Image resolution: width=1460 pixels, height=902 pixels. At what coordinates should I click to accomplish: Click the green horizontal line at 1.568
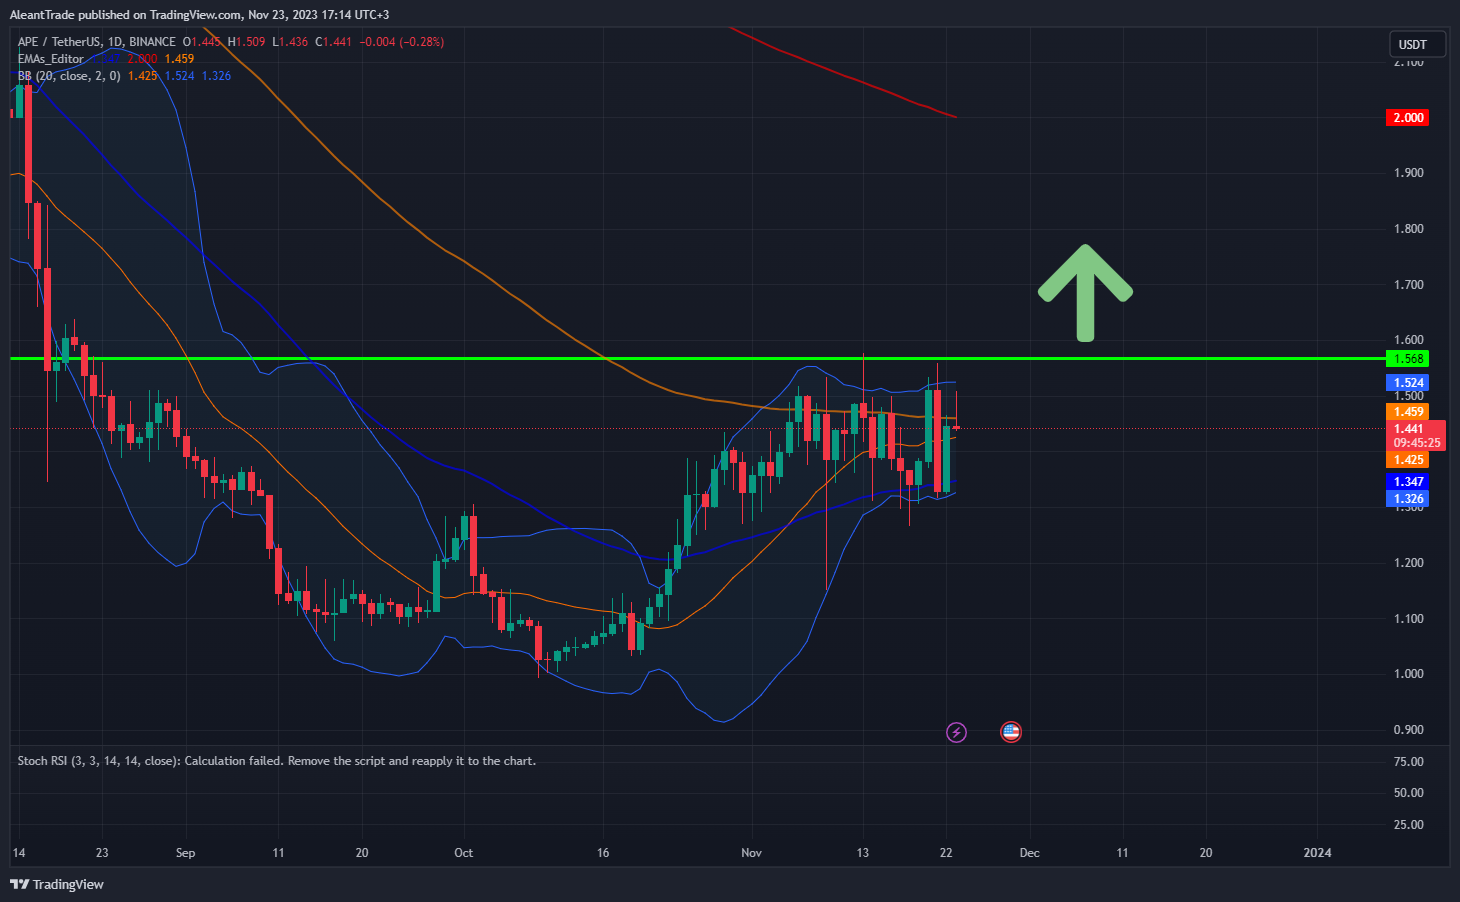click(697, 358)
